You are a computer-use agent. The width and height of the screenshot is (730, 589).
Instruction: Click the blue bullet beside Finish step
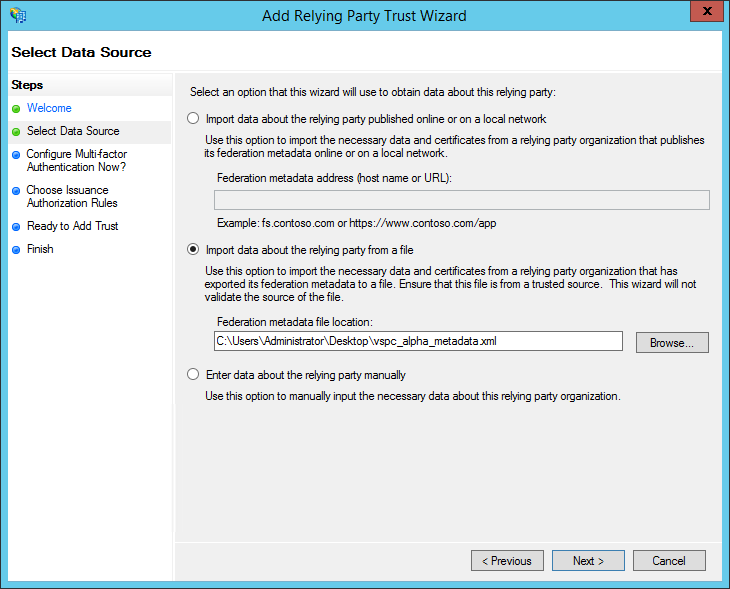(16, 249)
